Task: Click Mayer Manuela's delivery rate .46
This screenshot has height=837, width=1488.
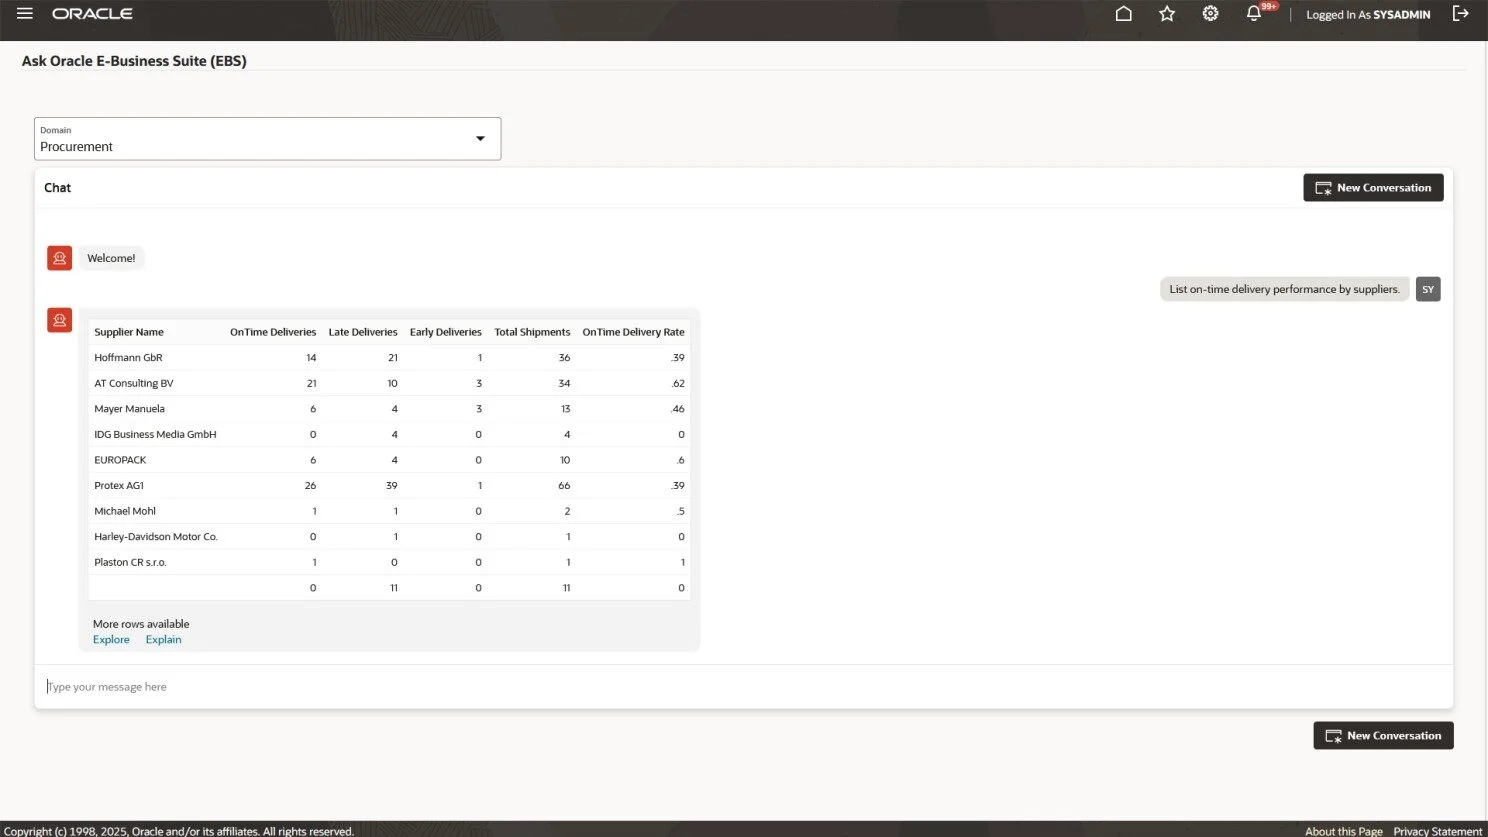Action: (x=678, y=409)
